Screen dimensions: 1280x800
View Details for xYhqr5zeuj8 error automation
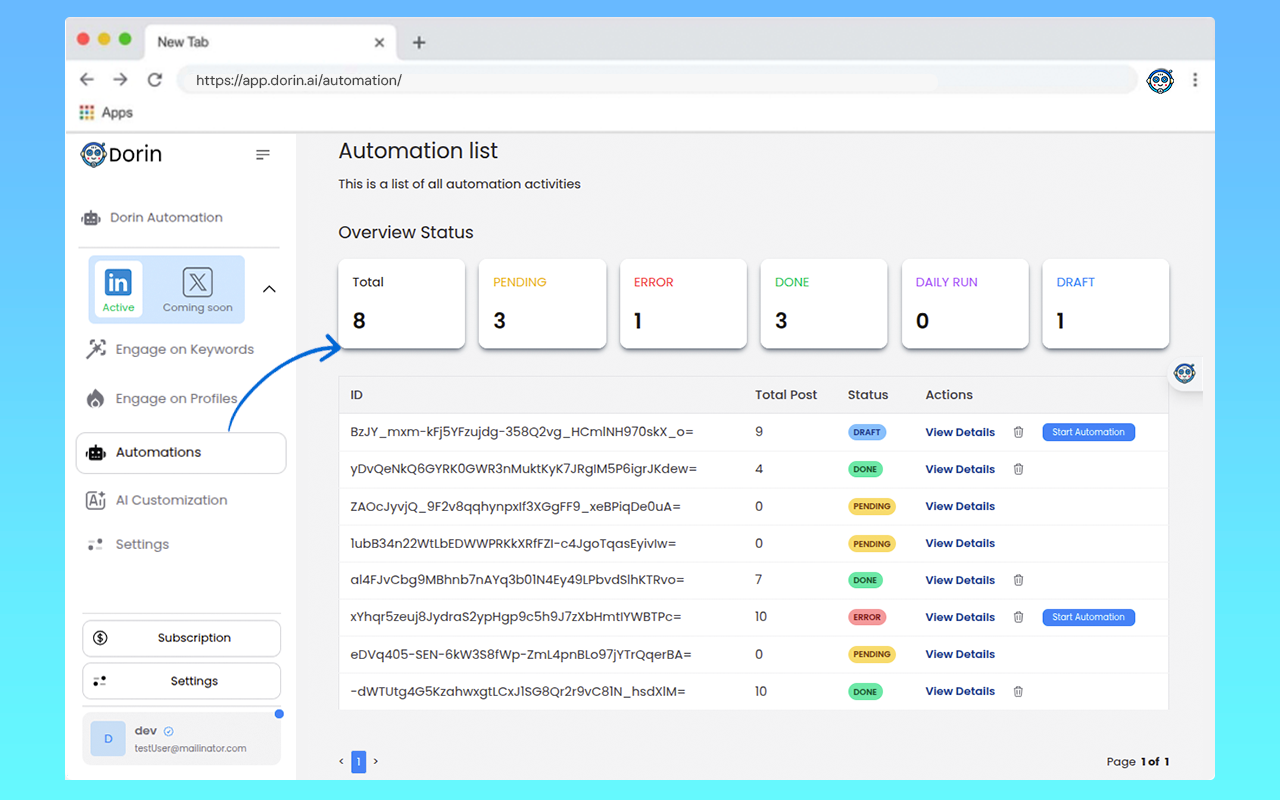(x=960, y=617)
